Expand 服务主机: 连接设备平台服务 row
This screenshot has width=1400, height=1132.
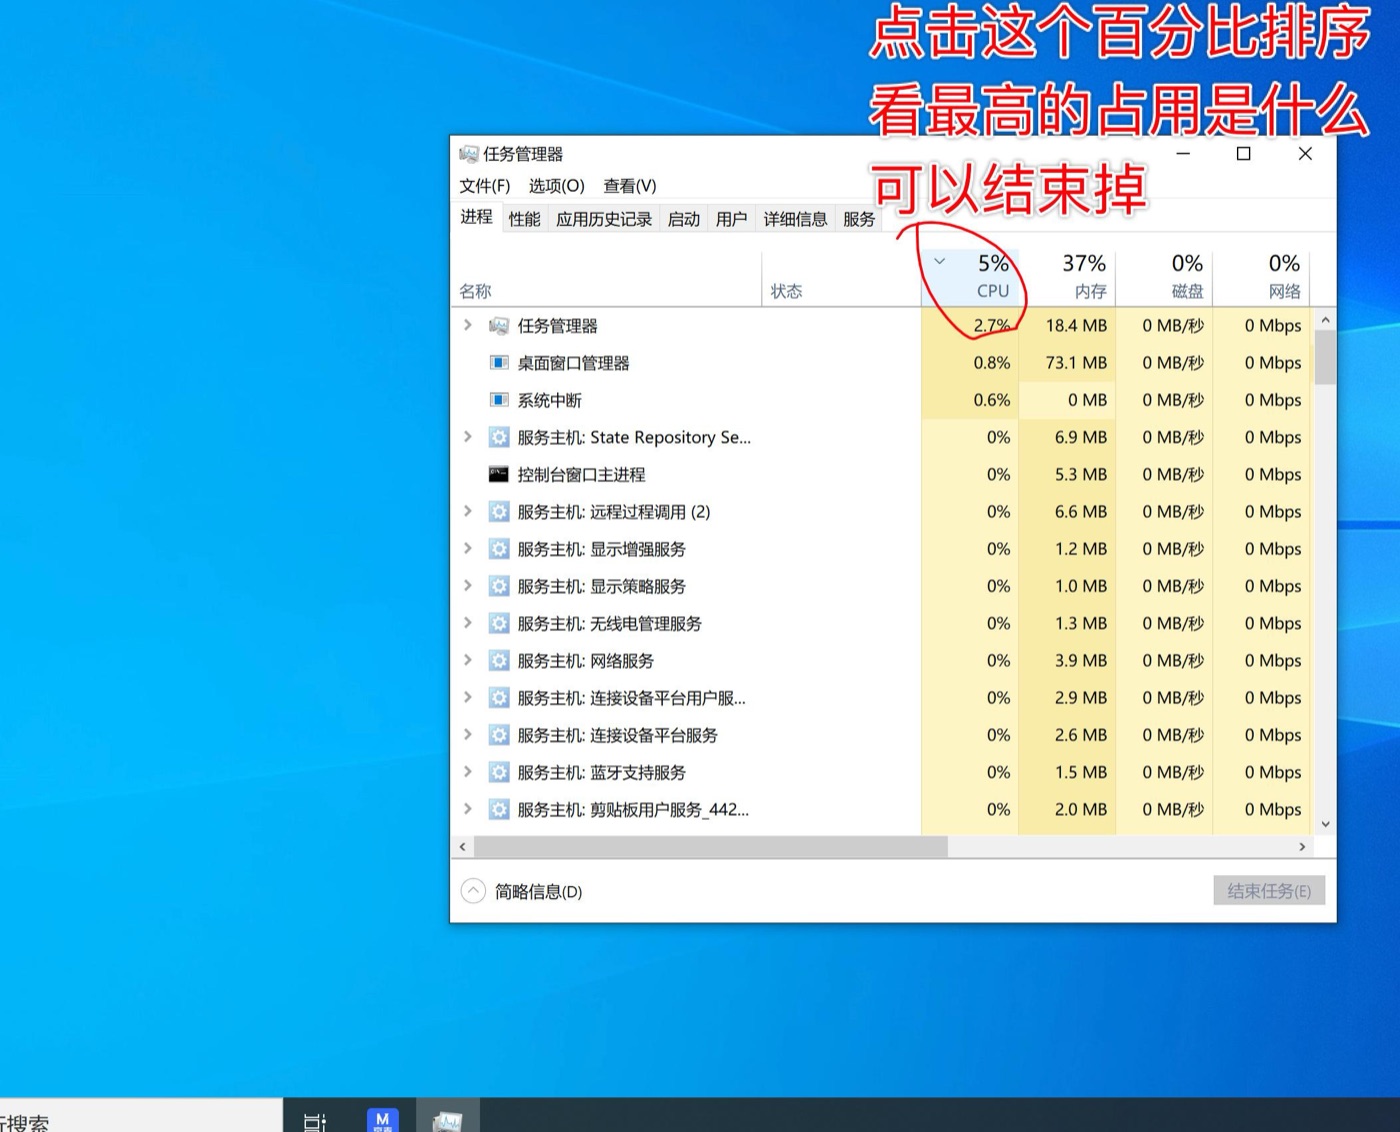(467, 735)
